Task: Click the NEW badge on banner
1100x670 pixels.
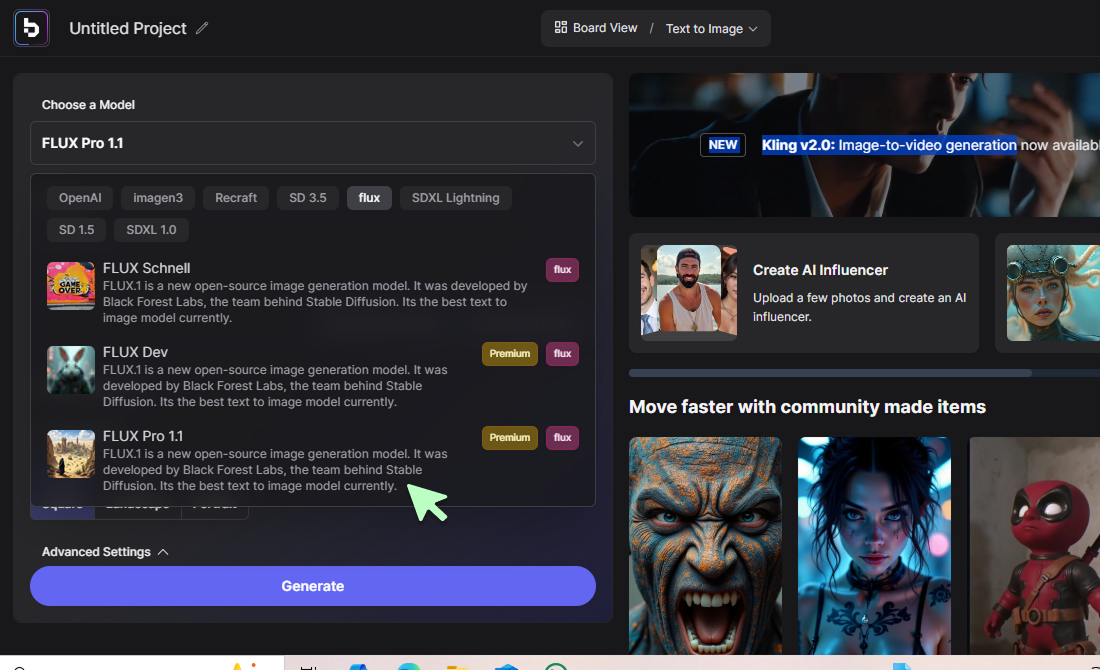Action: pos(723,145)
